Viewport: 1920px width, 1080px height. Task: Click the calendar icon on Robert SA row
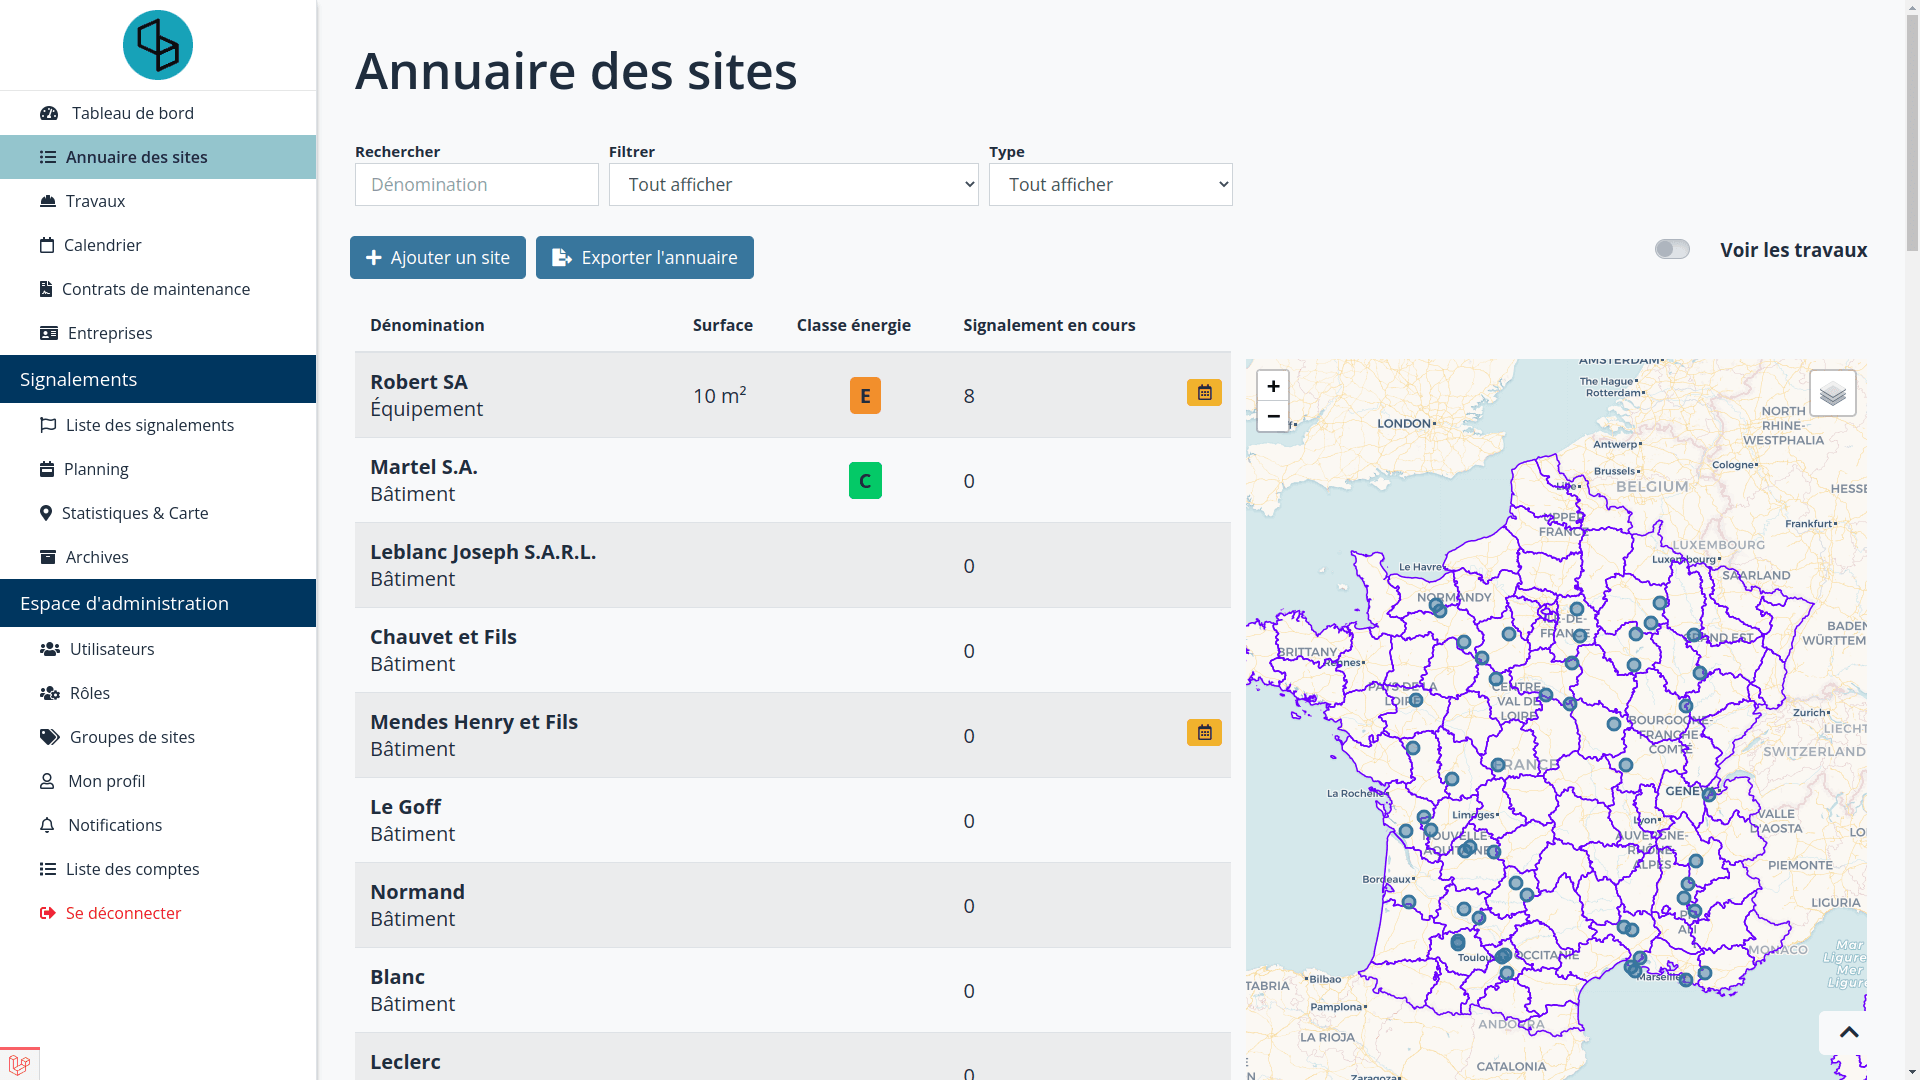[1204, 393]
